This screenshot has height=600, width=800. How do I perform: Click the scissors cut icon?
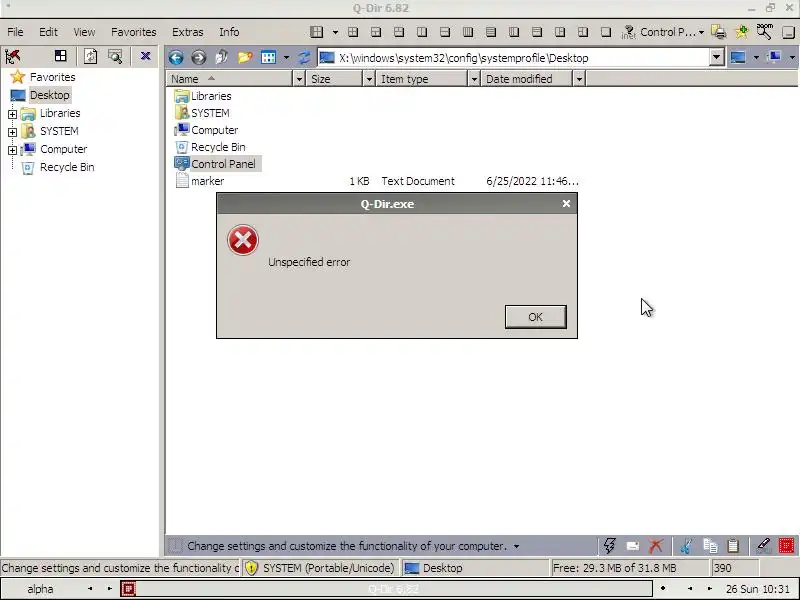686,546
